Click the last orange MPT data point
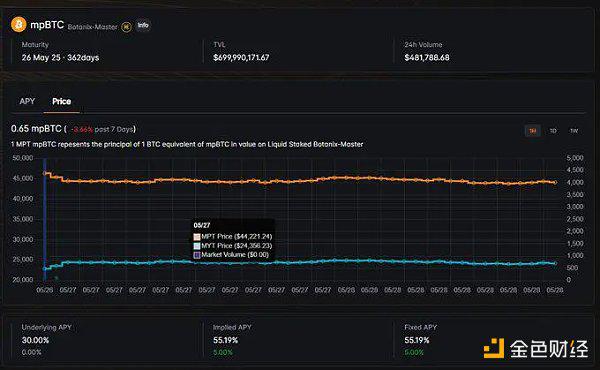The image size is (600, 370). 555,183
